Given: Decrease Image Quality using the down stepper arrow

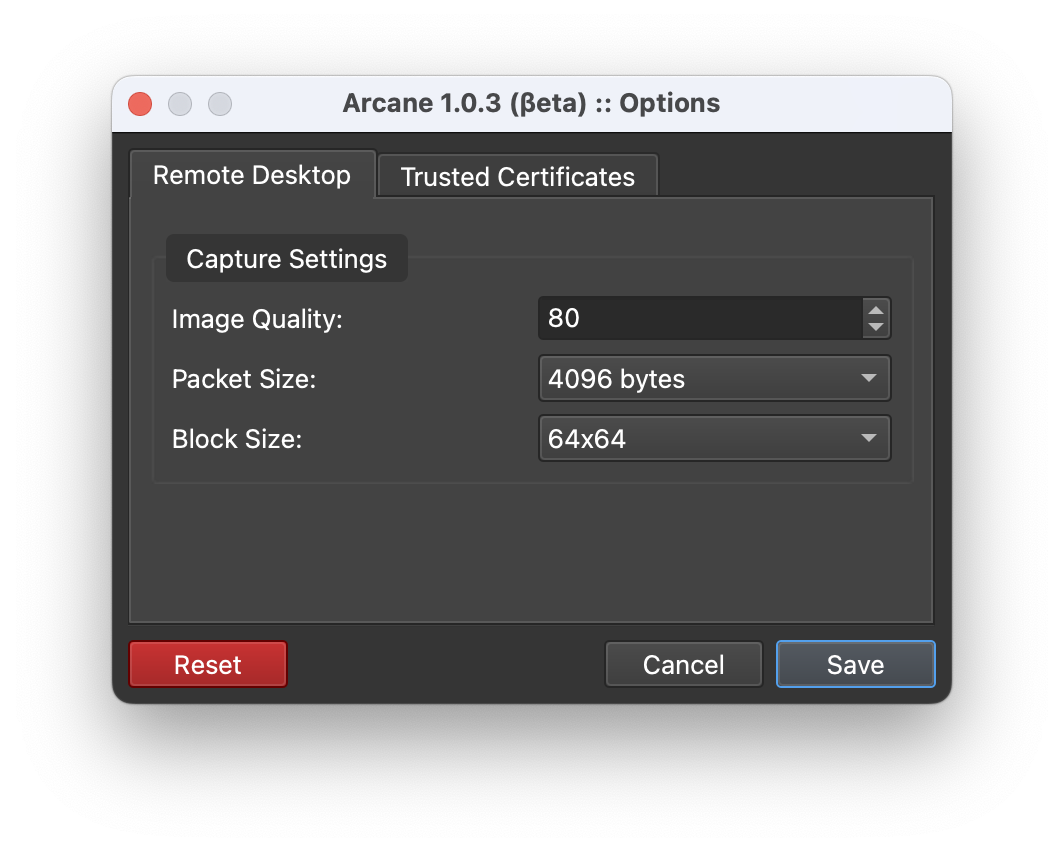Looking at the screenshot, I should 877,326.
